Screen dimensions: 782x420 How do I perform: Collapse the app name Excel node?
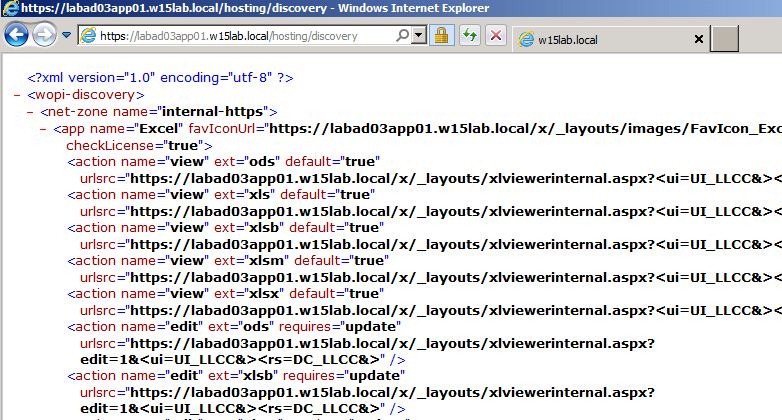pyautogui.click(x=43, y=129)
